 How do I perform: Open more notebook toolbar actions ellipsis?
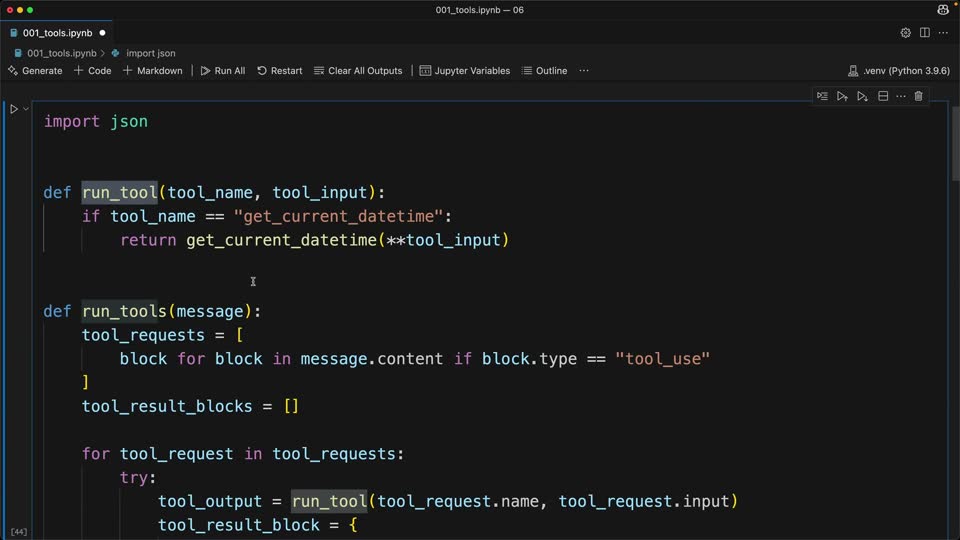[584, 71]
